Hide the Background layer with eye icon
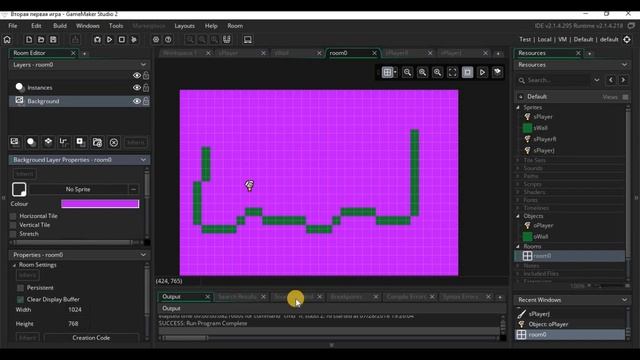 (137, 101)
